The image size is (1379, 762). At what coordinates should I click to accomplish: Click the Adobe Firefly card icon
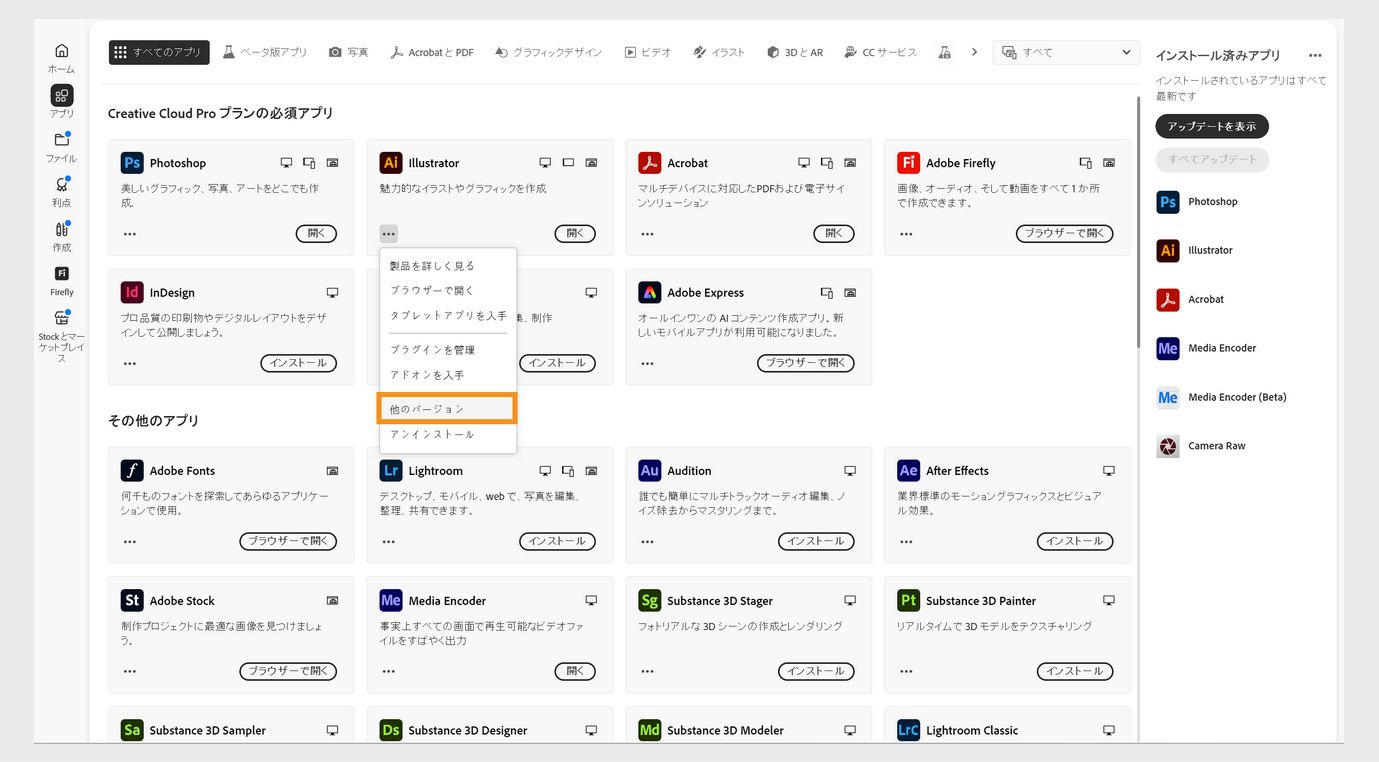(x=908, y=163)
